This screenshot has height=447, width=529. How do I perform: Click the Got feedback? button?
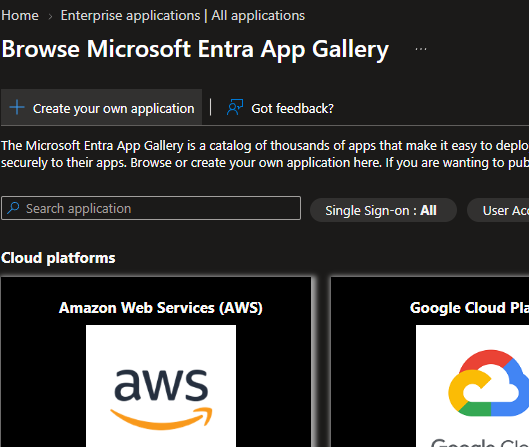(x=280, y=108)
